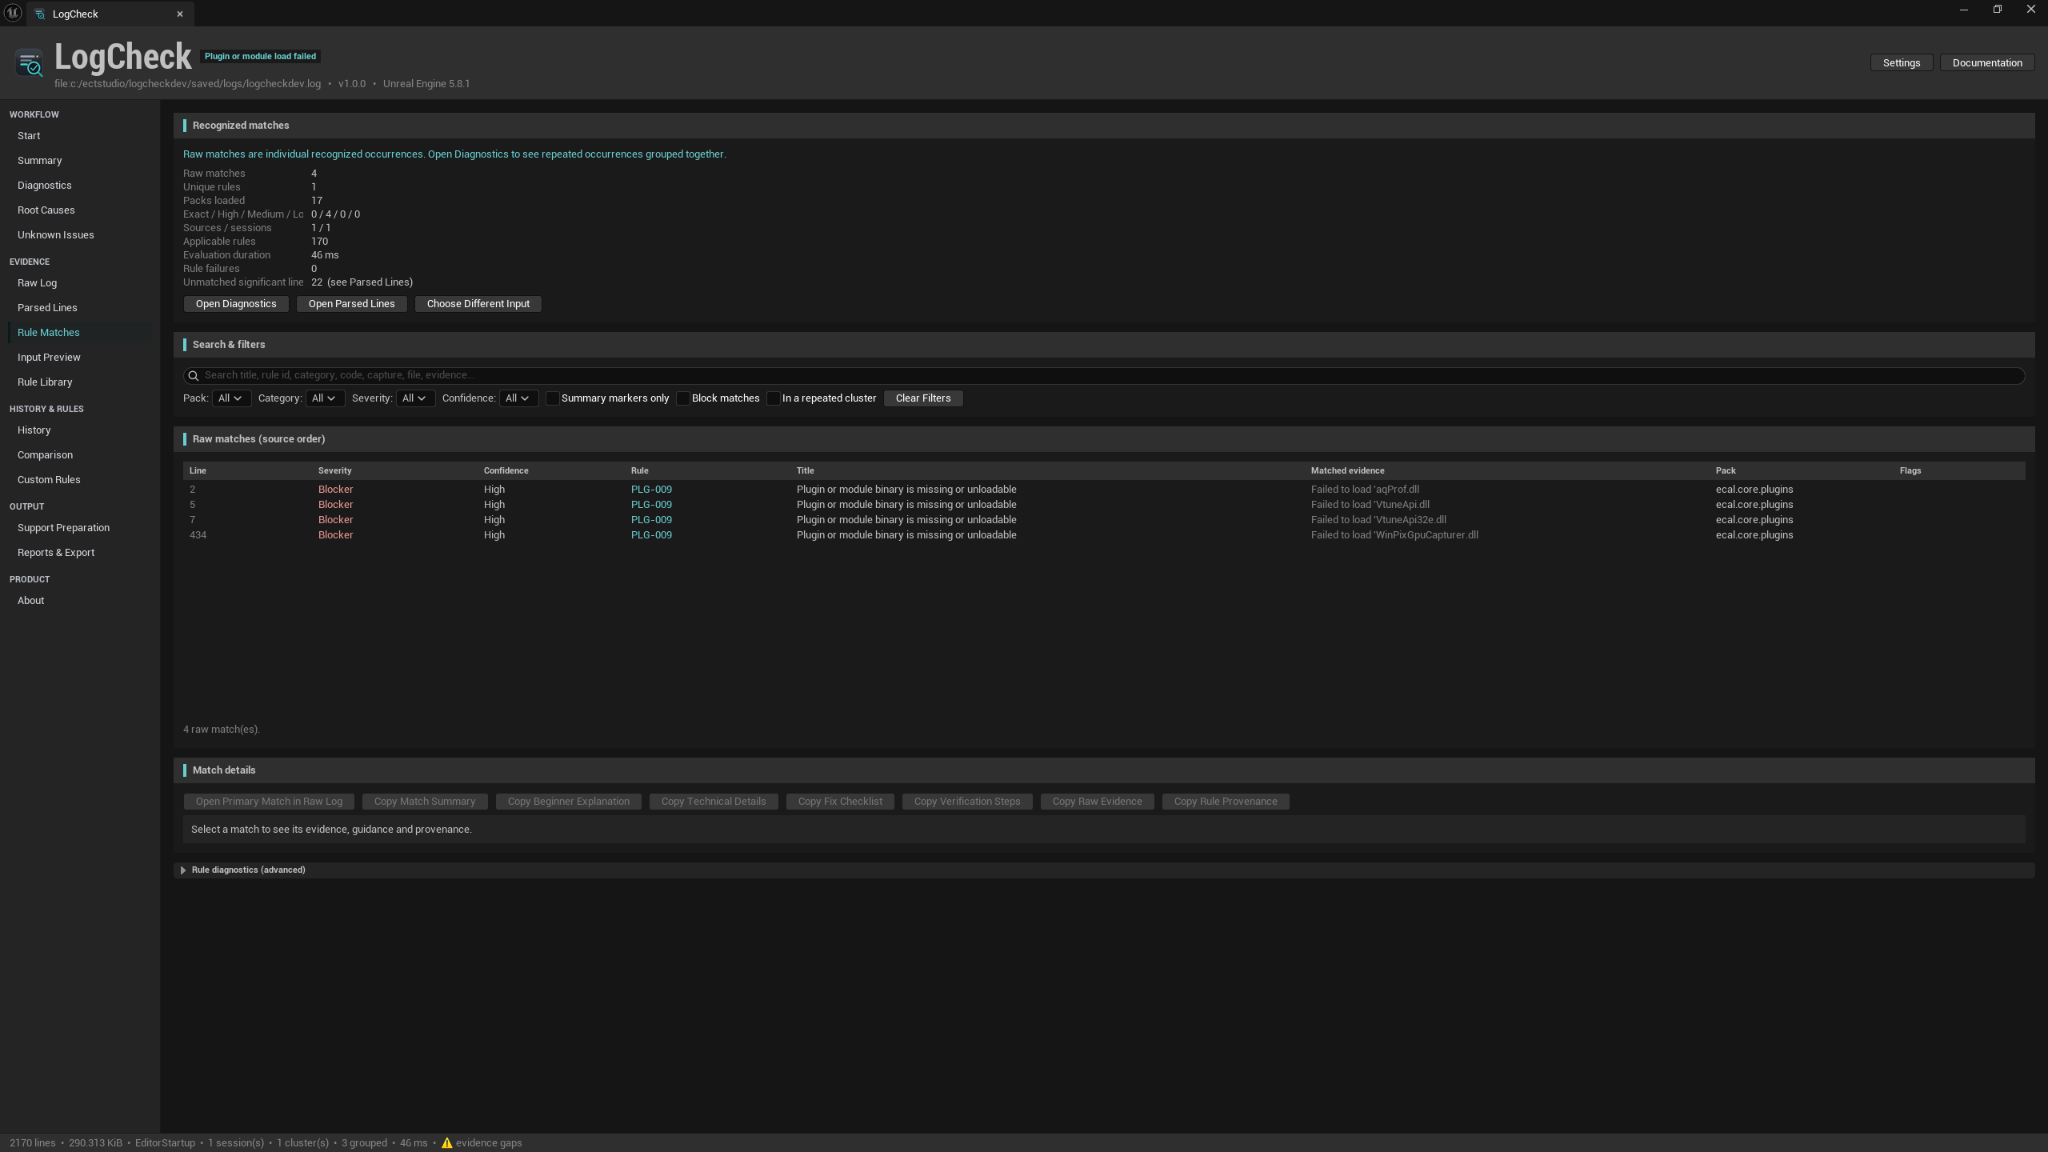This screenshot has height=1152, width=2048.
Task: Click Choose Different Input button
Action: pos(478,304)
